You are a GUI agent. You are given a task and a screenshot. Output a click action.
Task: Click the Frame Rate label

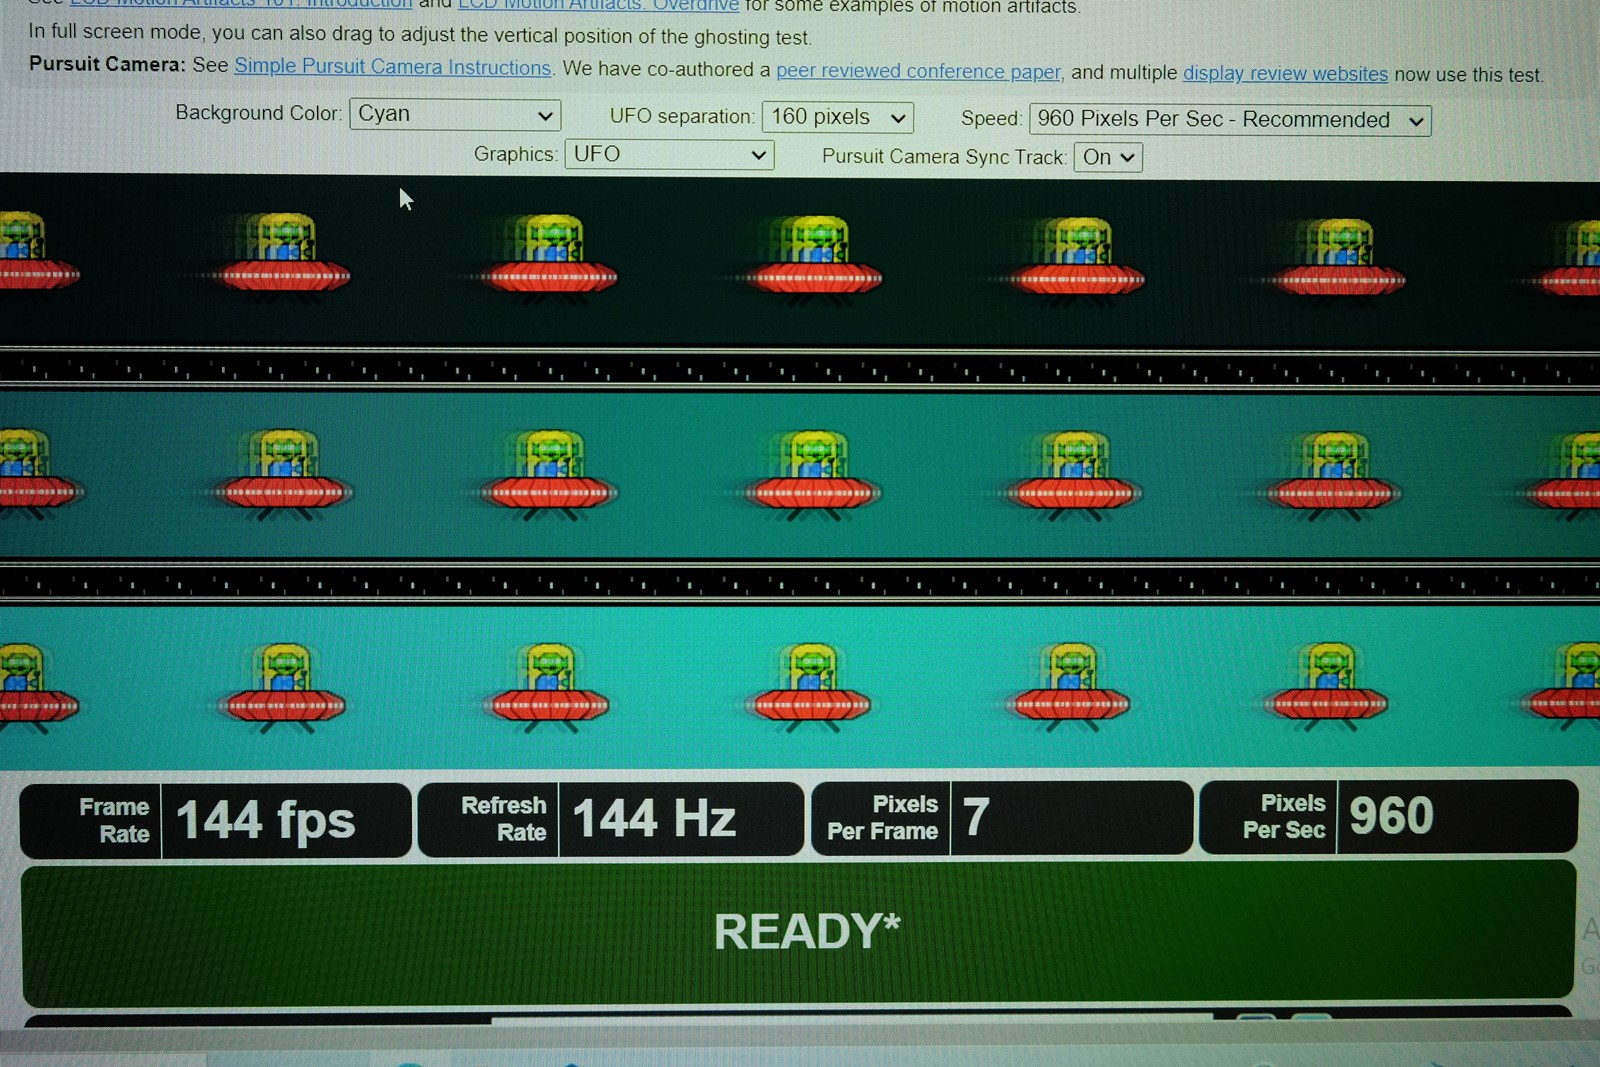[x=113, y=821]
